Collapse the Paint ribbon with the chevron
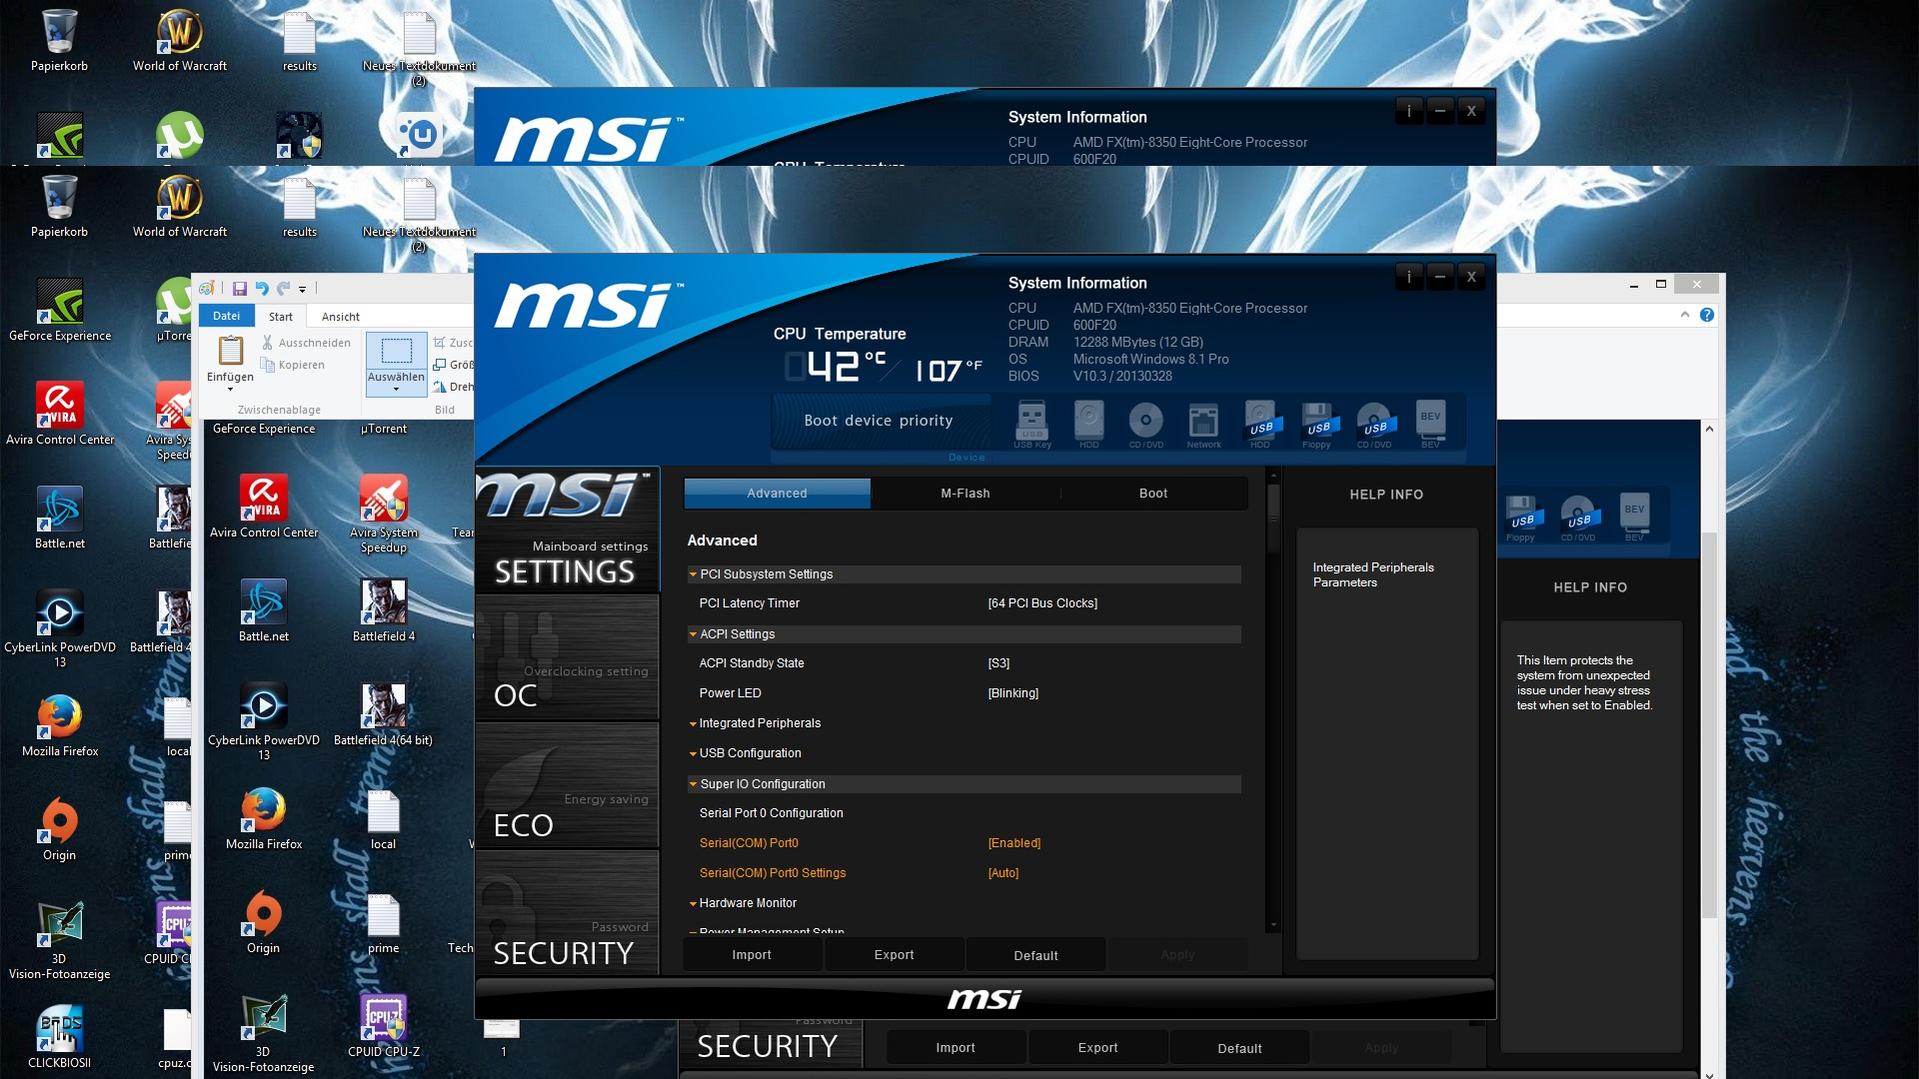 1685,315
